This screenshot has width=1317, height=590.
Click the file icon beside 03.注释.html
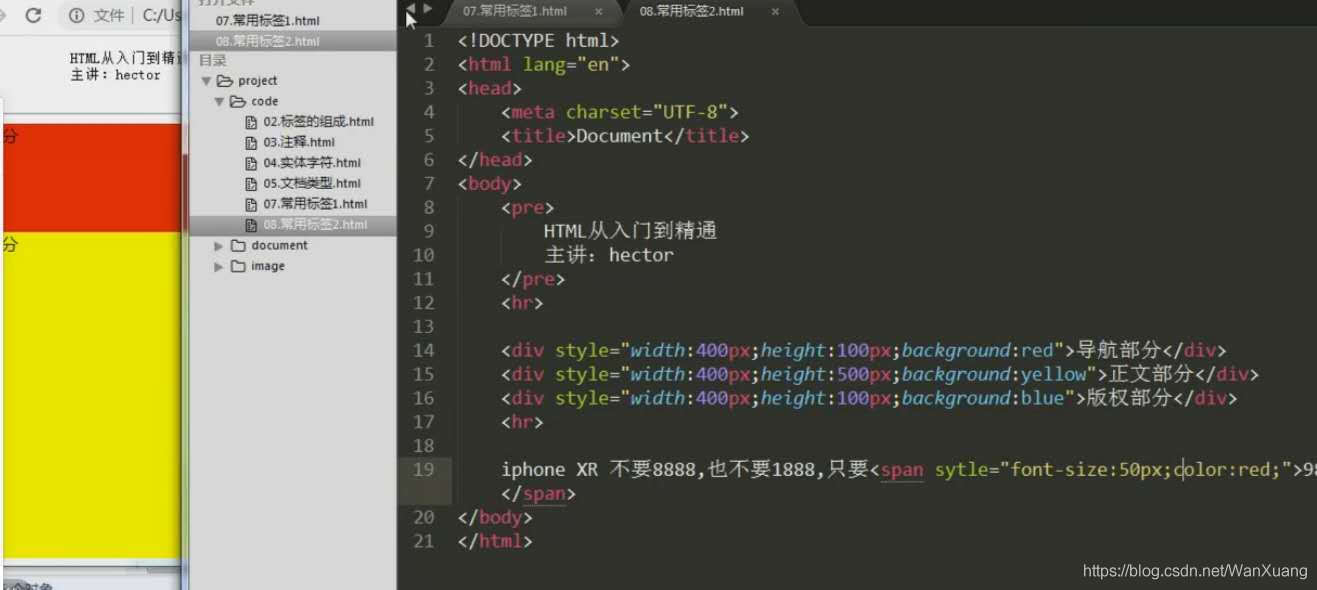(x=253, y=141)
